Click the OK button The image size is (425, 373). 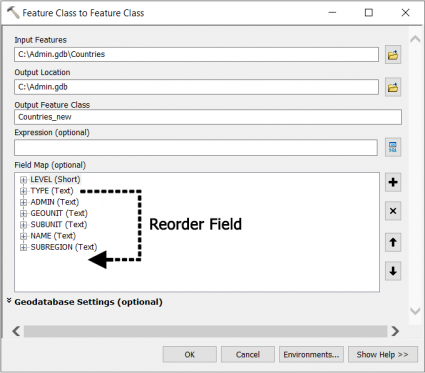(190, 355)
